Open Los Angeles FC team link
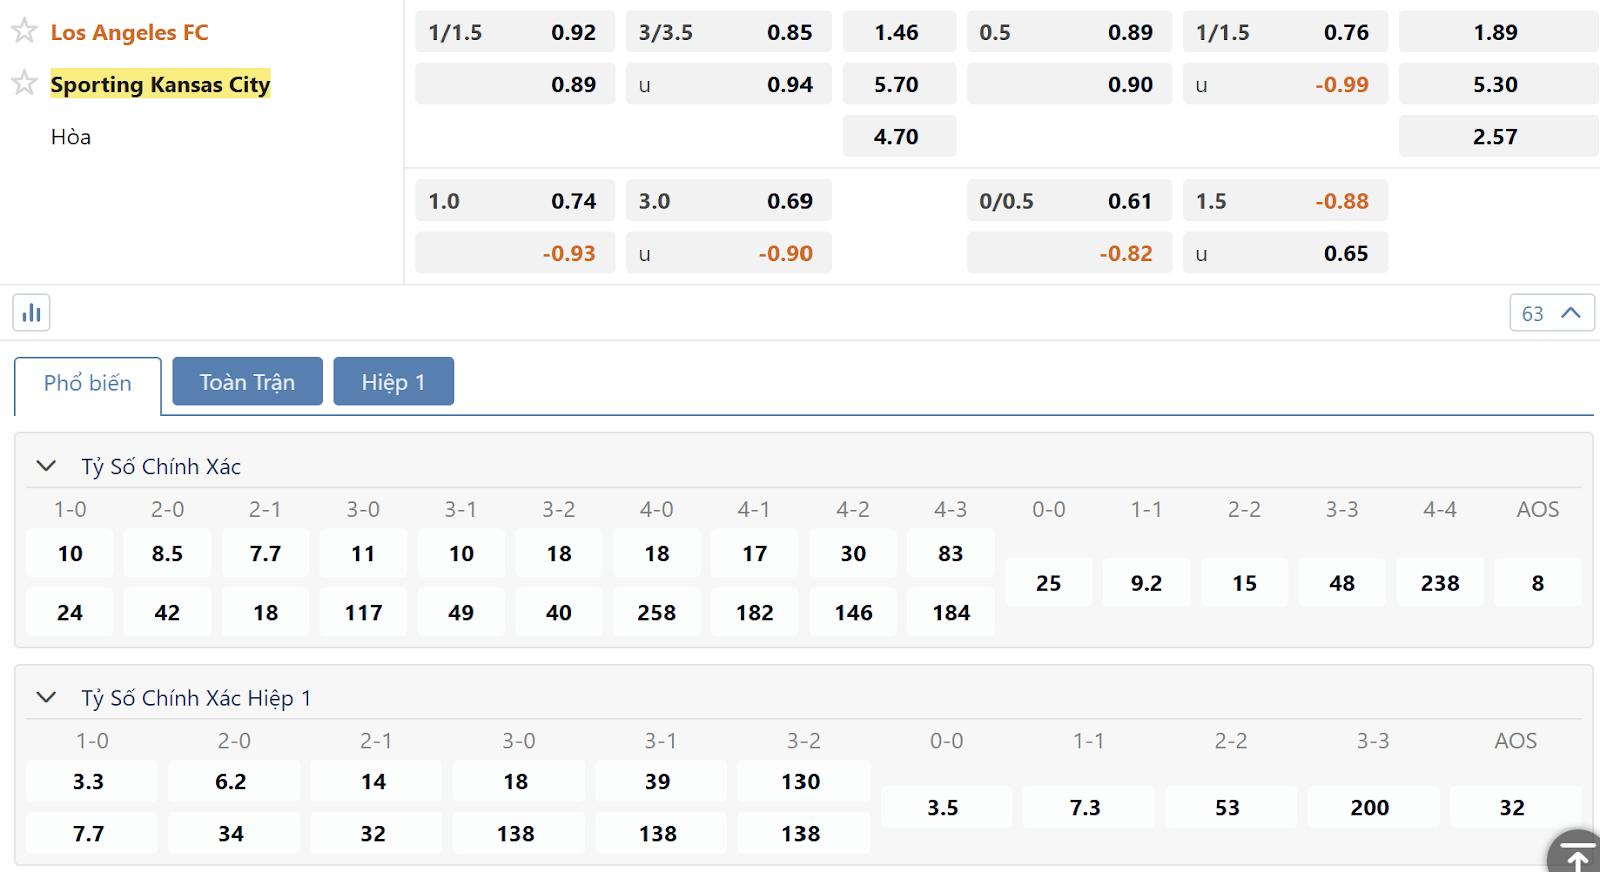 [130, 32]
